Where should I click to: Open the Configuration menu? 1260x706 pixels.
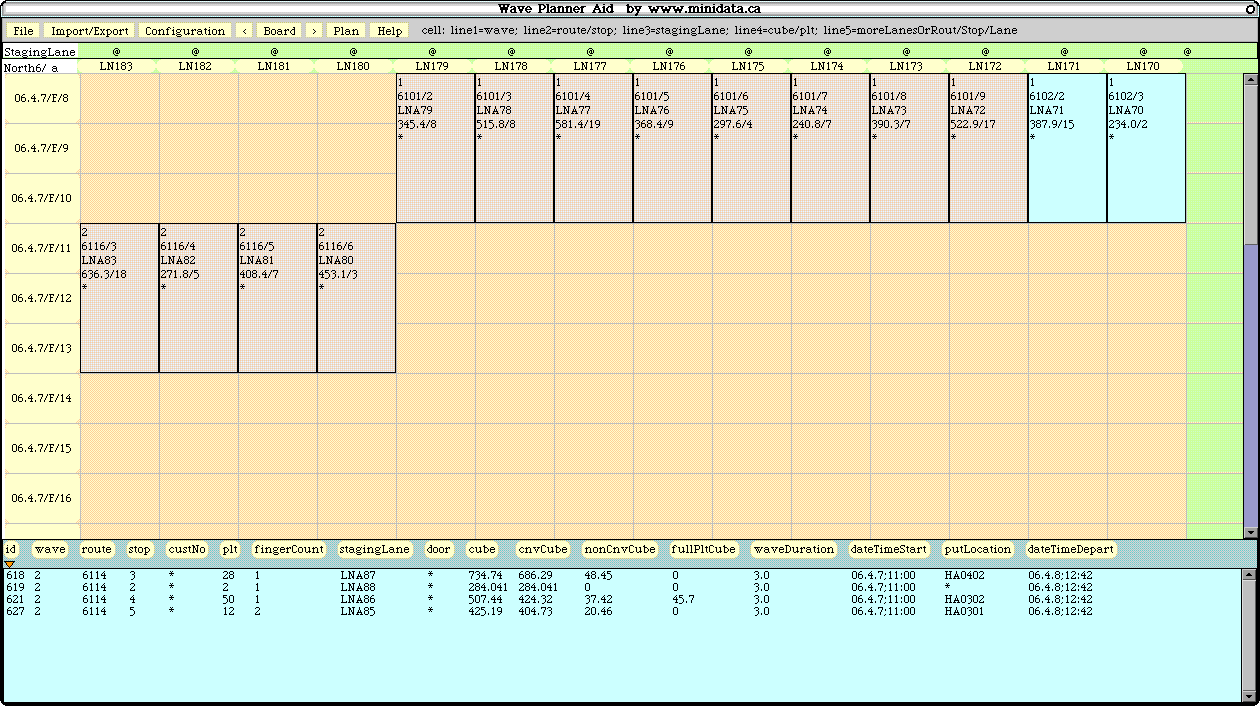tap(185, 31)
